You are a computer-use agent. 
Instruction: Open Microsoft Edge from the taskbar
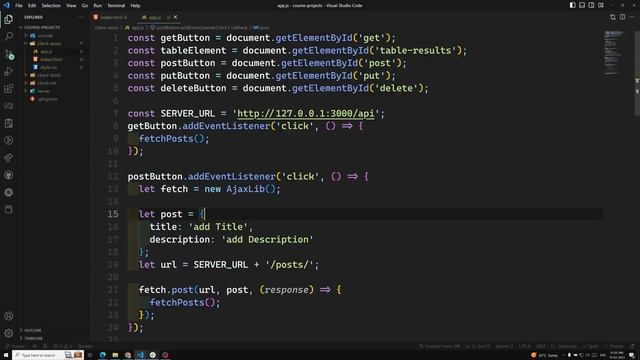102,355
